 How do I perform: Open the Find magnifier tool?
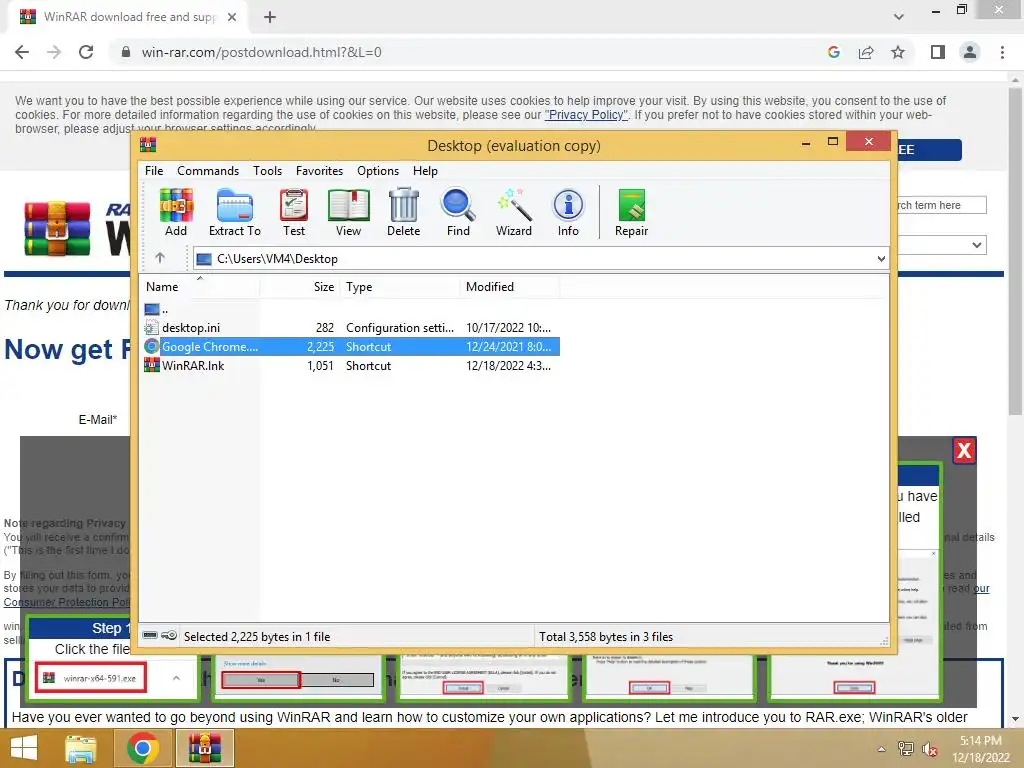pyautogui.click(x=458, y=212)
